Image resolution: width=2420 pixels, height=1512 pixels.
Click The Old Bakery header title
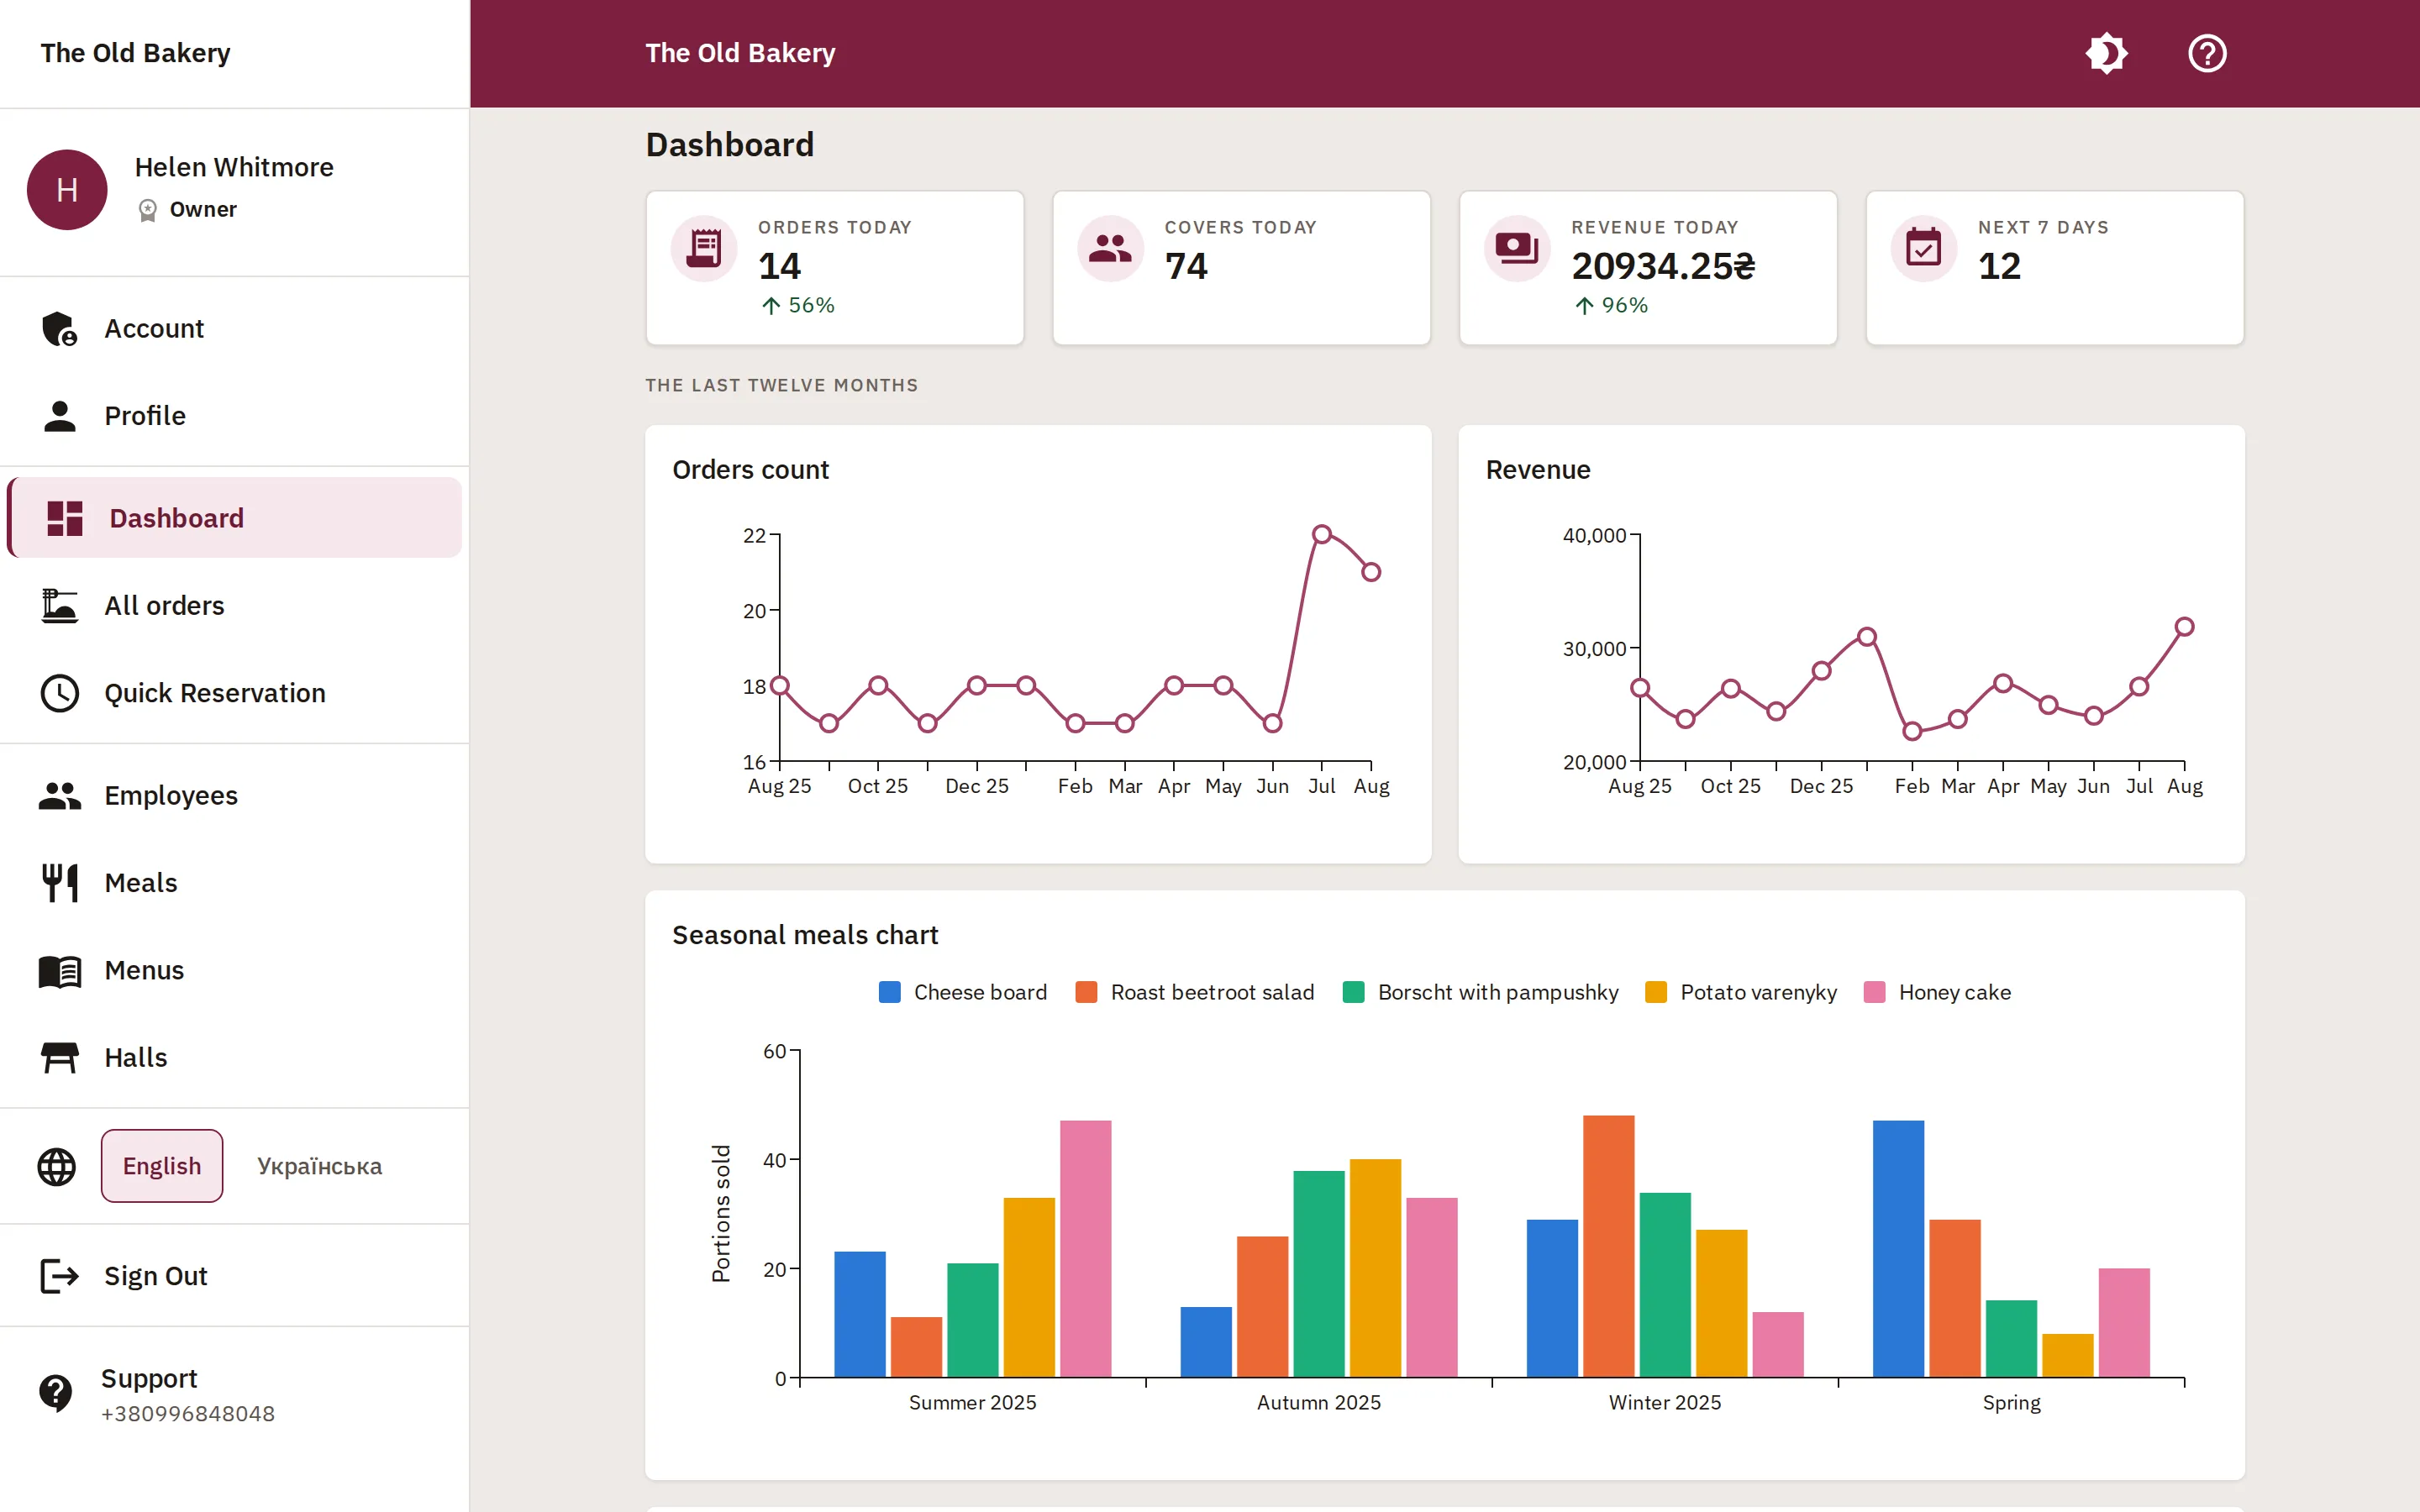click(x=740, y=53)
